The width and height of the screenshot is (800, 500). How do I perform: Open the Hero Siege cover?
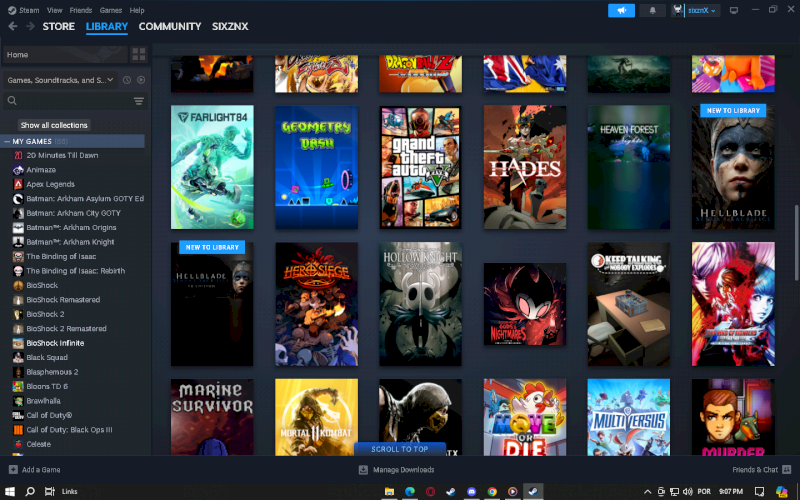point(316,304)
